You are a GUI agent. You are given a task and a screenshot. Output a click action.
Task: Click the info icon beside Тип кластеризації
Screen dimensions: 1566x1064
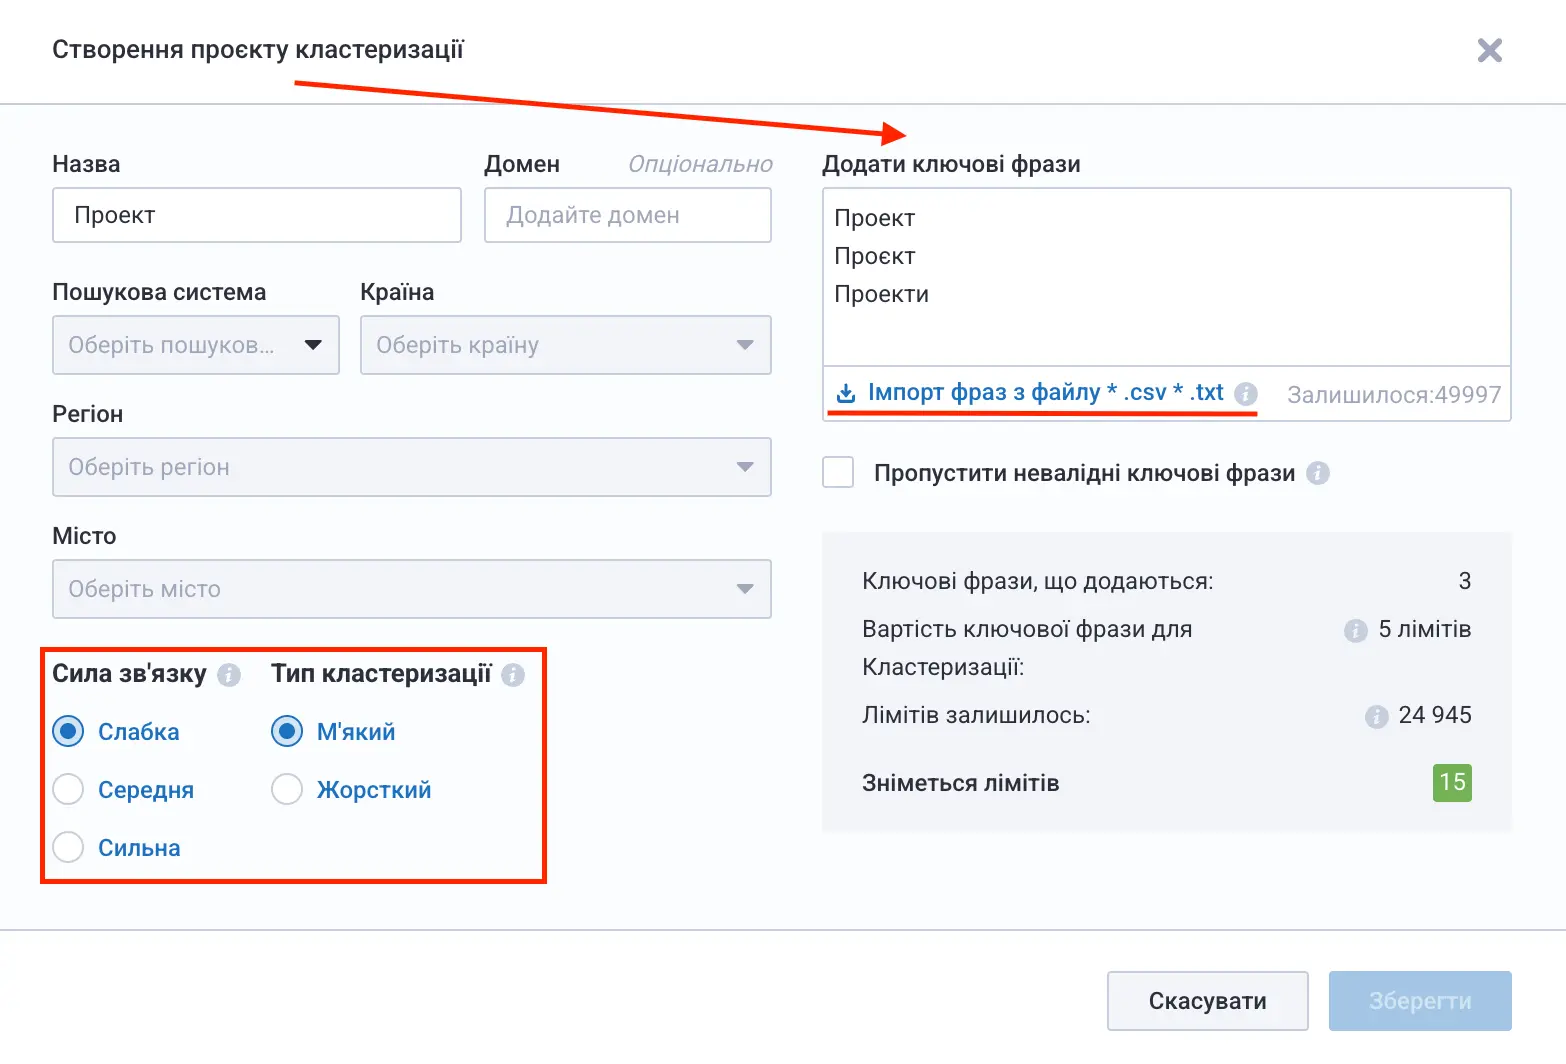click(x=513, y=675)
